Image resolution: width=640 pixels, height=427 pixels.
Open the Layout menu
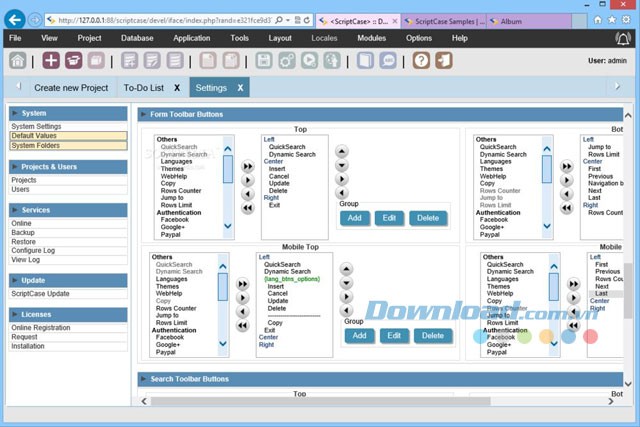click(x=280, y=38)
